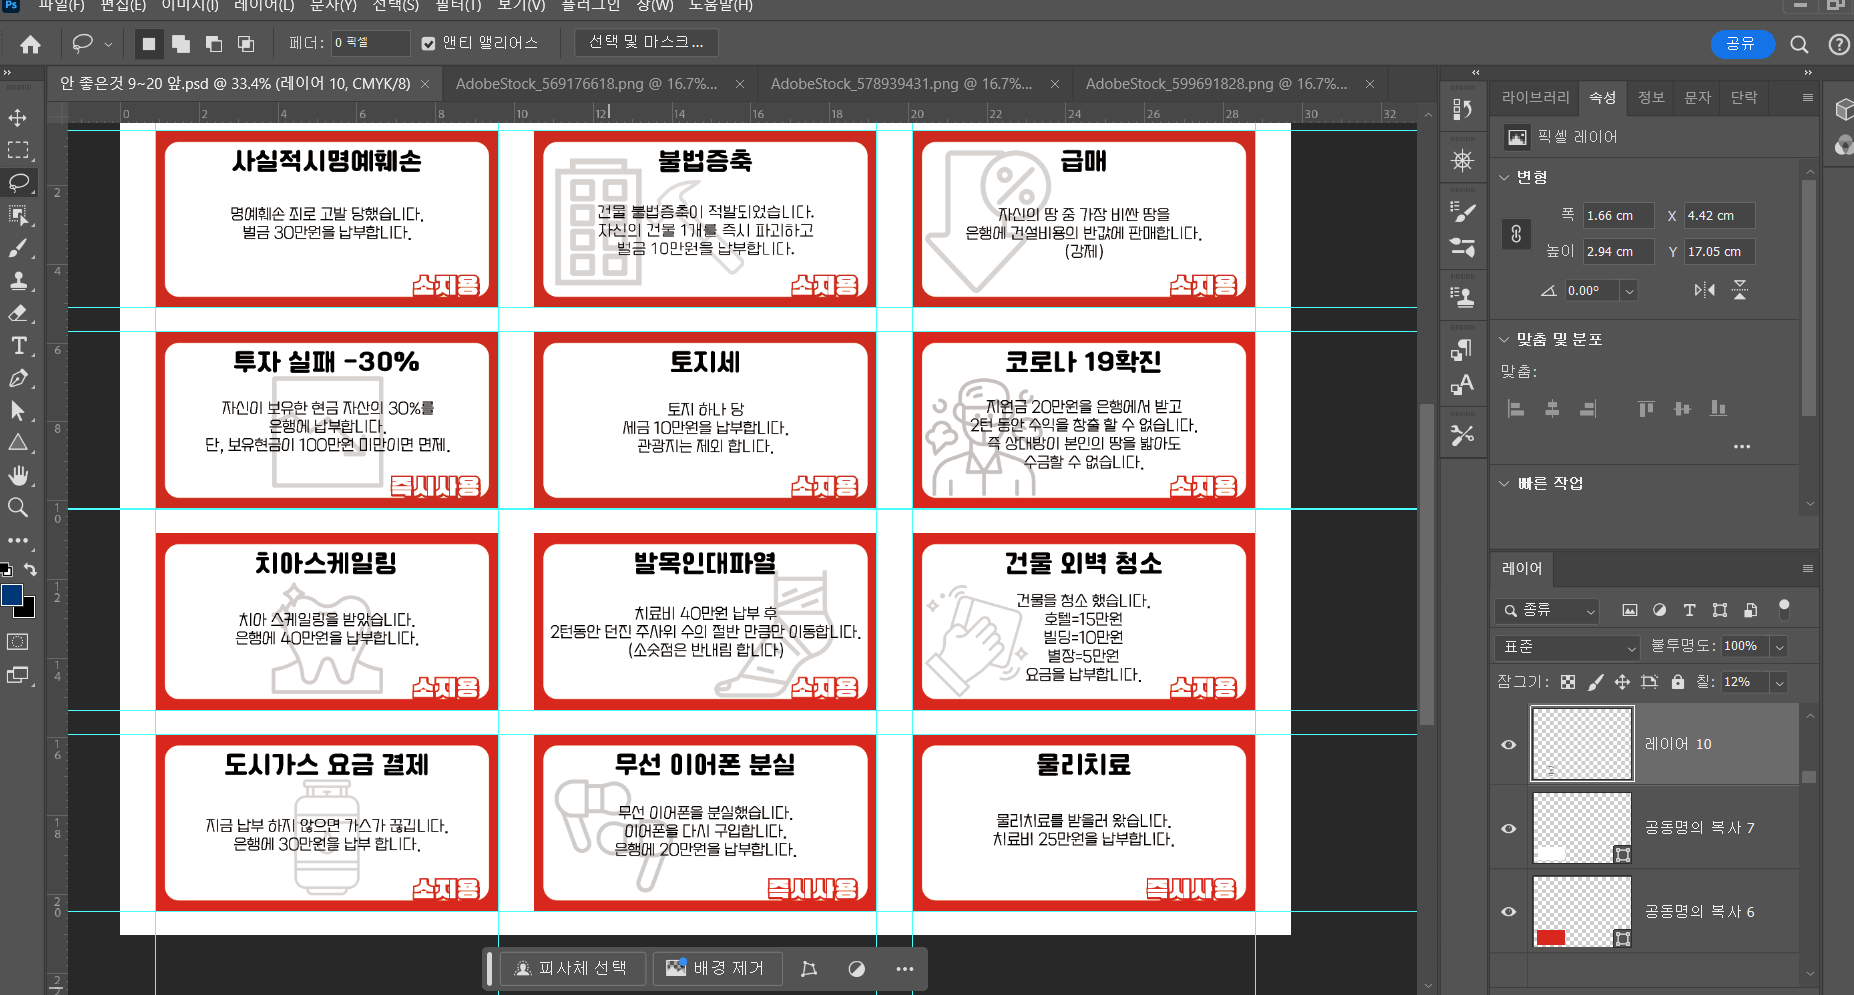Open the 문자 panel tab

[x=1697, y=97]
